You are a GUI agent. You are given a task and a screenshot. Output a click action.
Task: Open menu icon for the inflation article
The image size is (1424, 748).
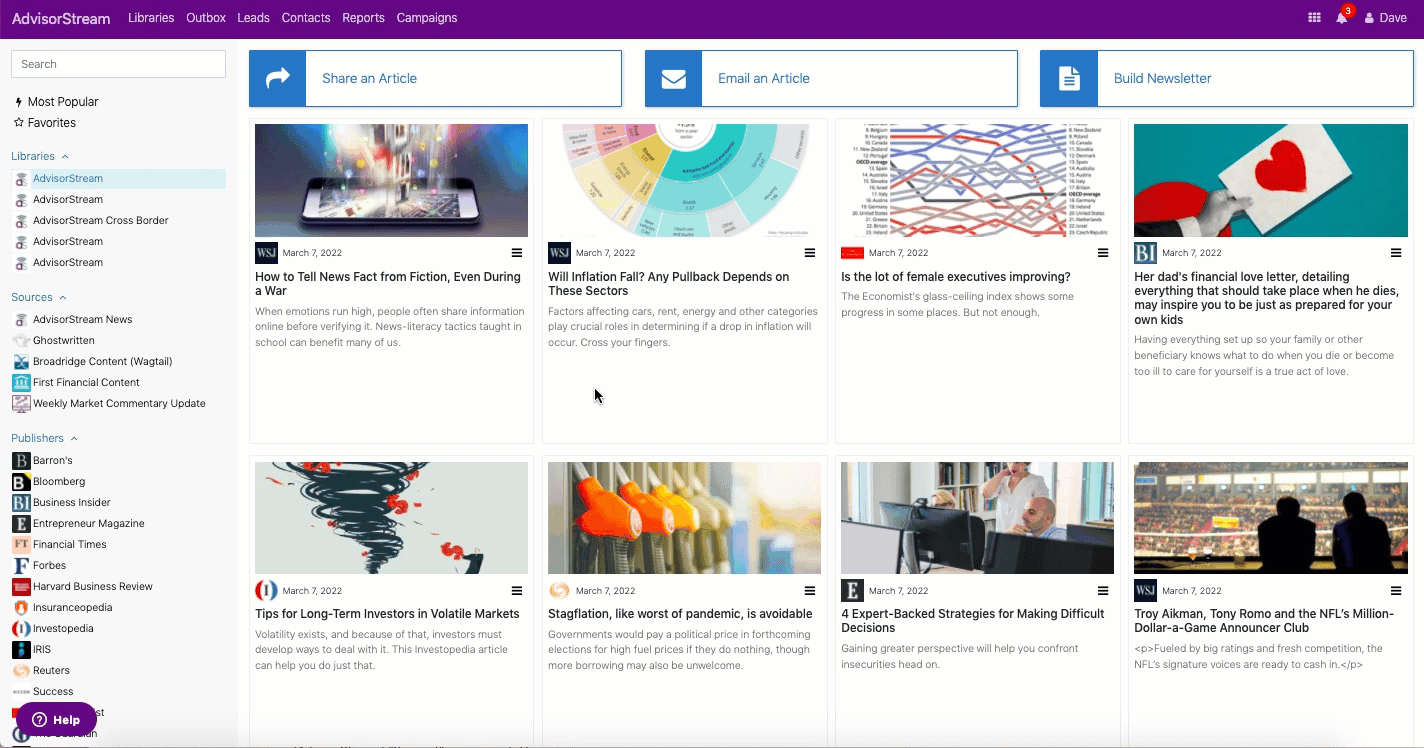(x=810, y=253)
